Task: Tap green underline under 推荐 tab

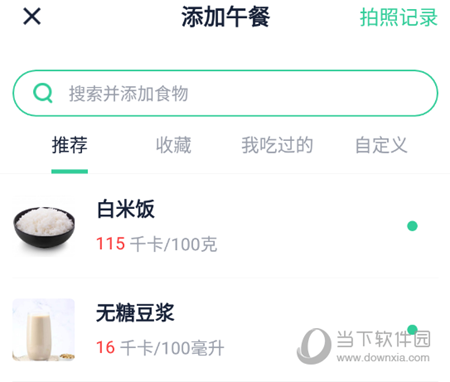Action: pos(70,171)
